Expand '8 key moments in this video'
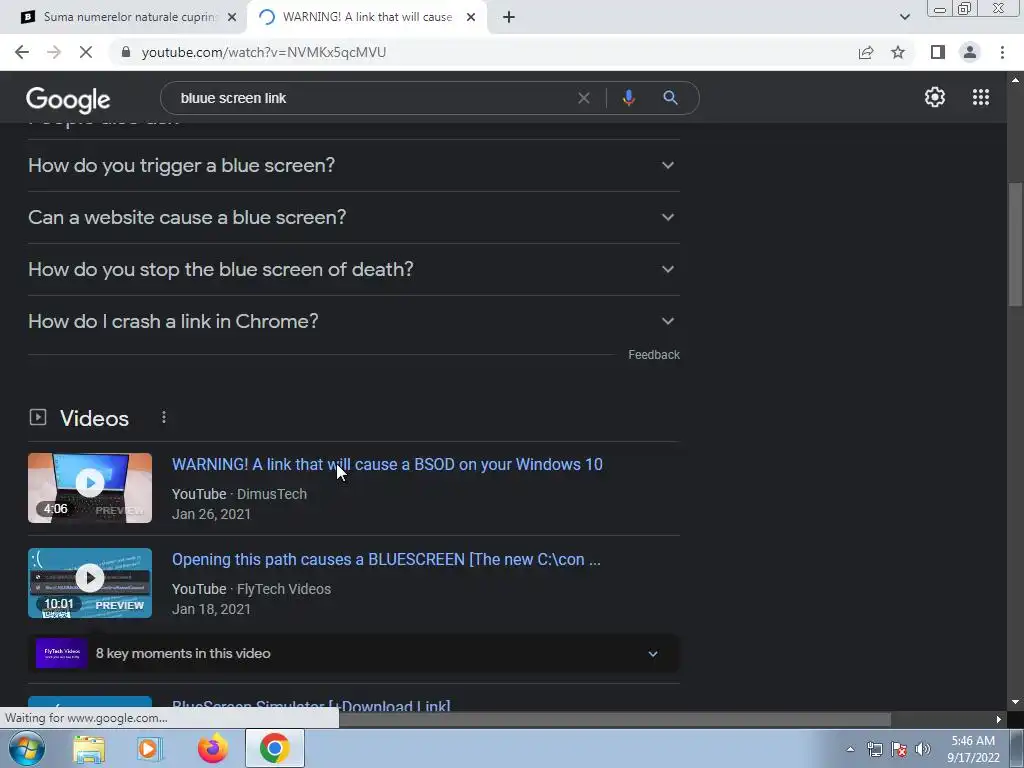Viewport: 1024px width, 768px height. [x=353, y=654]
